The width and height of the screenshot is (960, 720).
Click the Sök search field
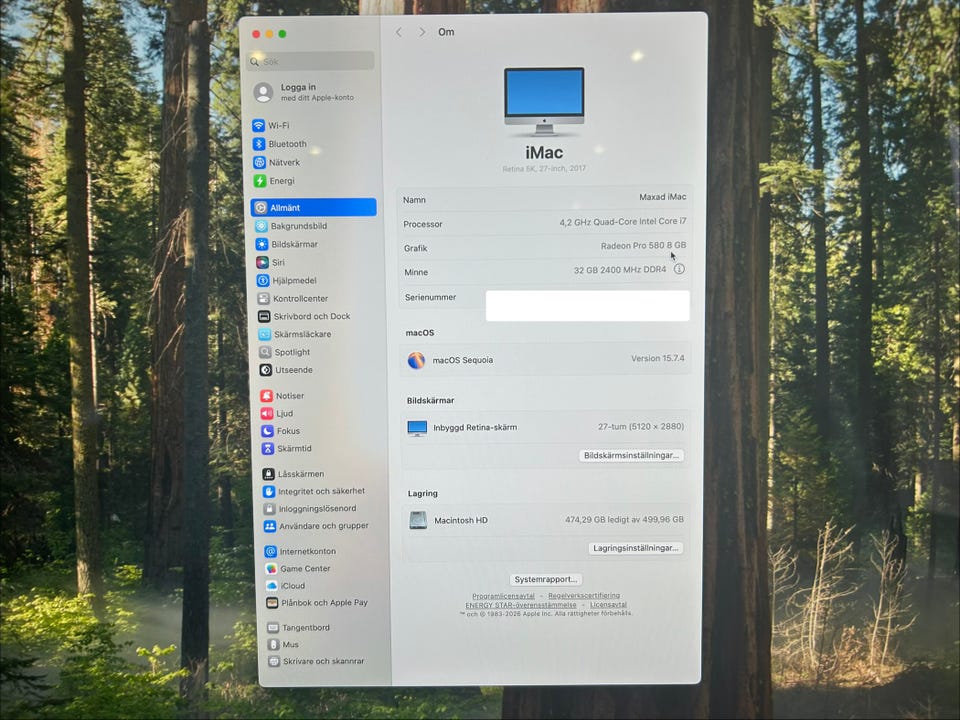point(310,61)
